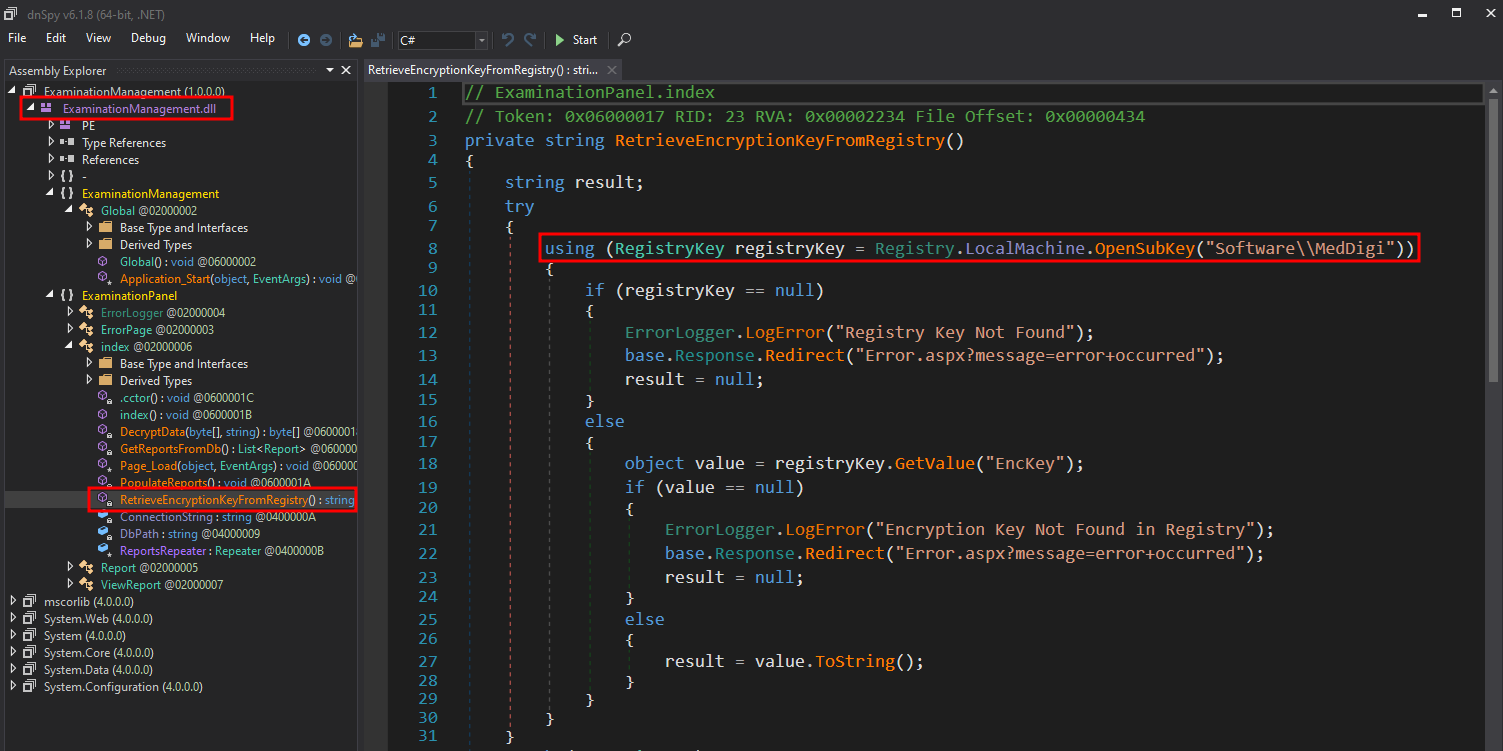This screenshot has width=1503, height=751.
Task: Select the RetrieveEncryptionKeyFromRegistry method in tree
Action: coord(237,500)
